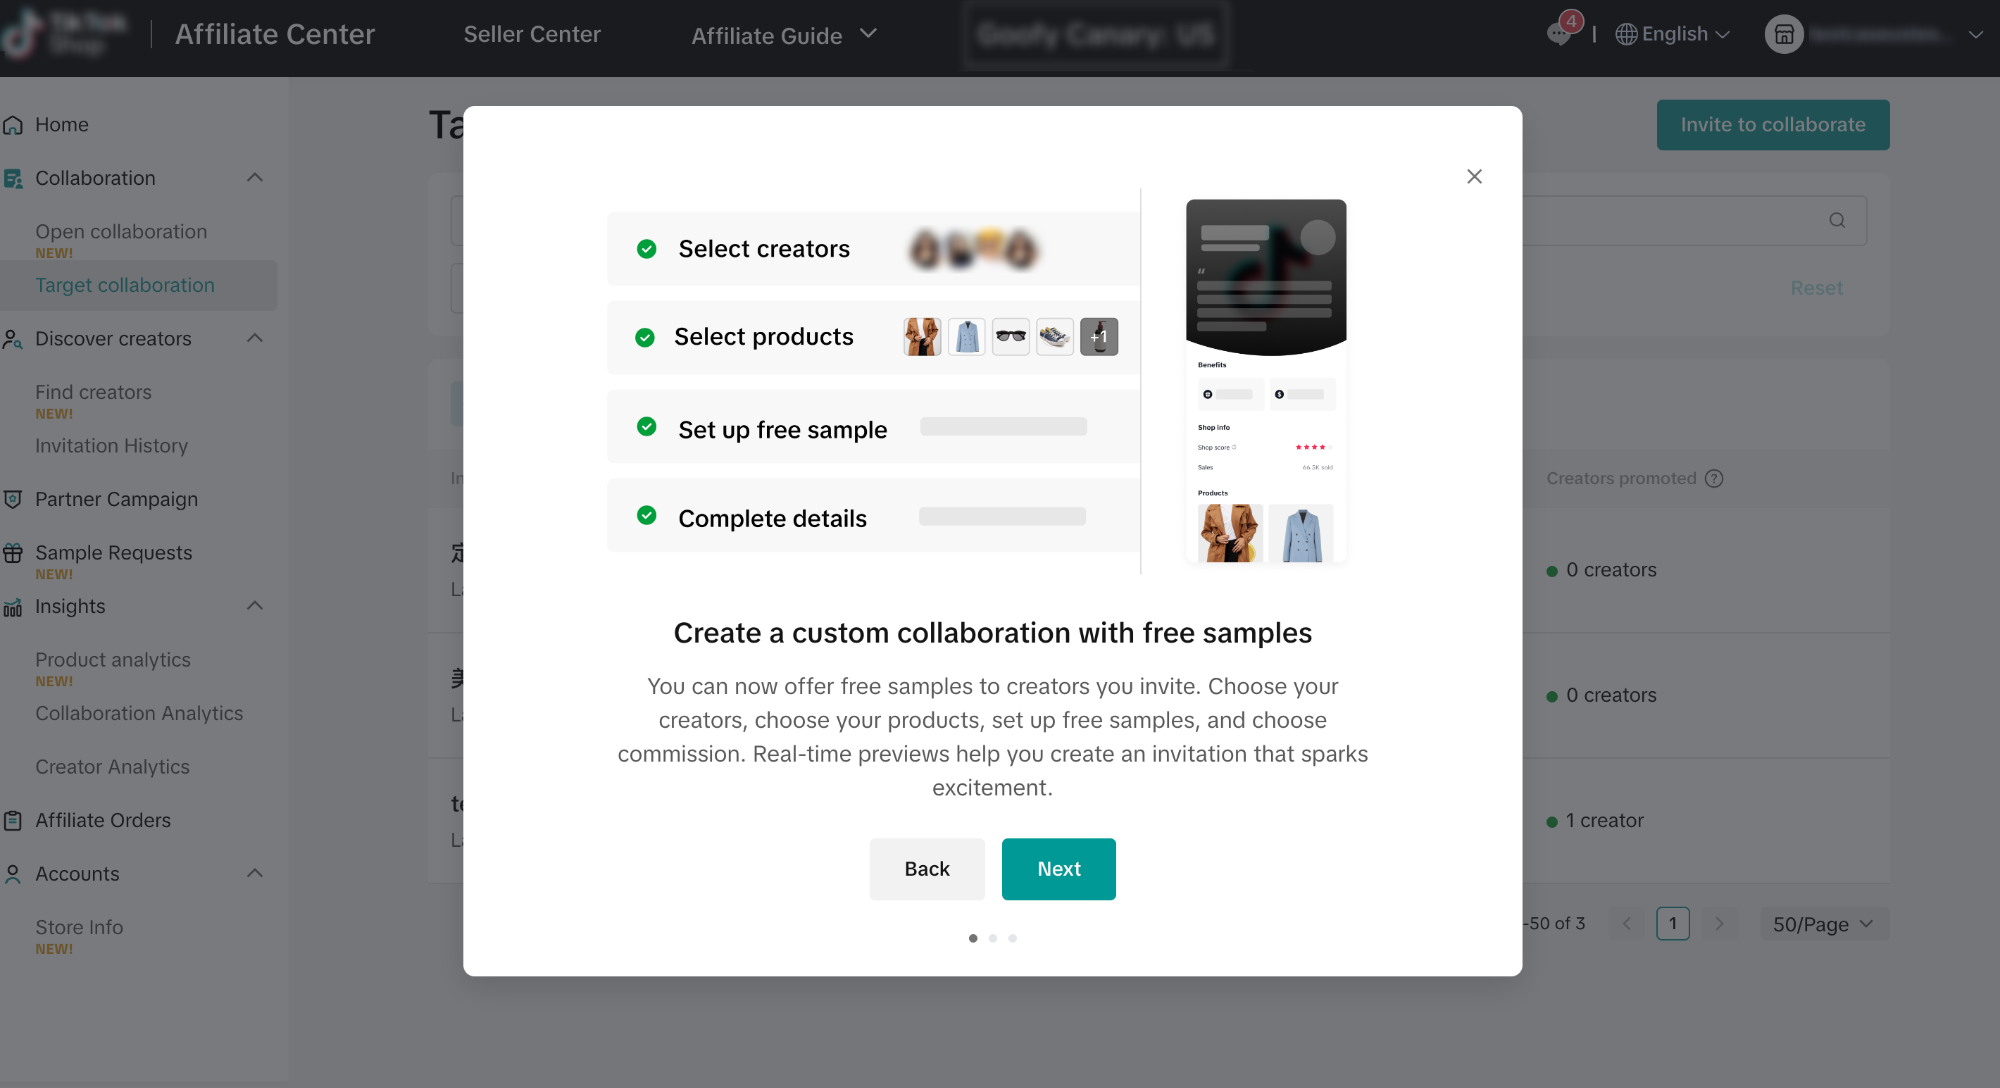The width and height of the screenshot is (2000, 1088).
Task: Click the shop profile avatar icon
Action: tap(1783, 35)
